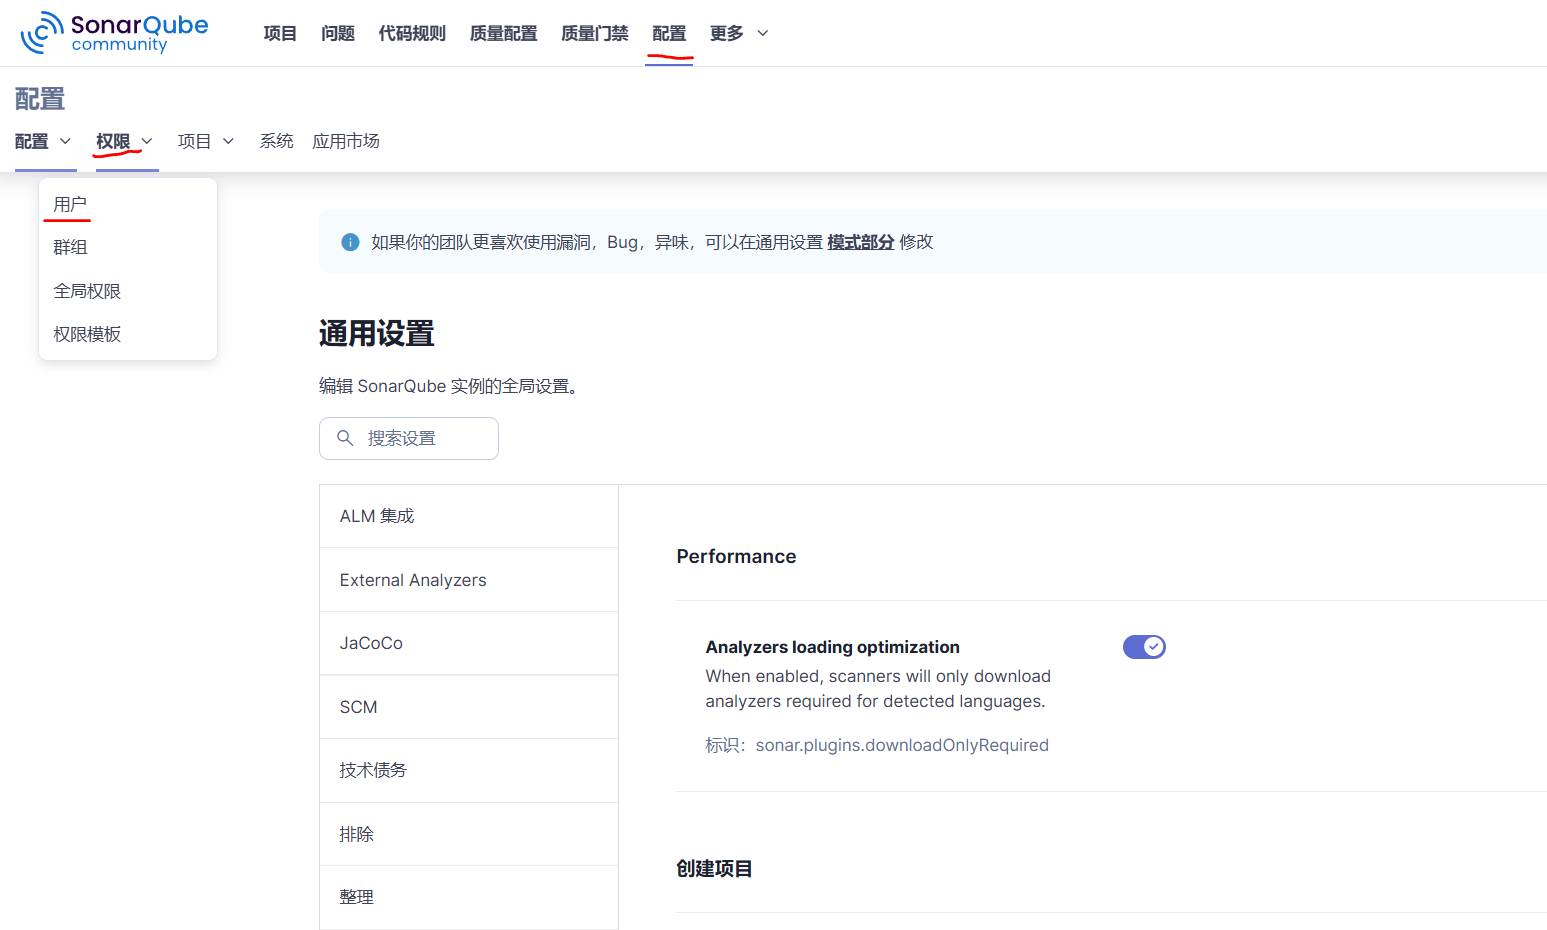Go to 问题 in top navigation
Screen dimensions: 1547x930
click(x=338, y=33)
